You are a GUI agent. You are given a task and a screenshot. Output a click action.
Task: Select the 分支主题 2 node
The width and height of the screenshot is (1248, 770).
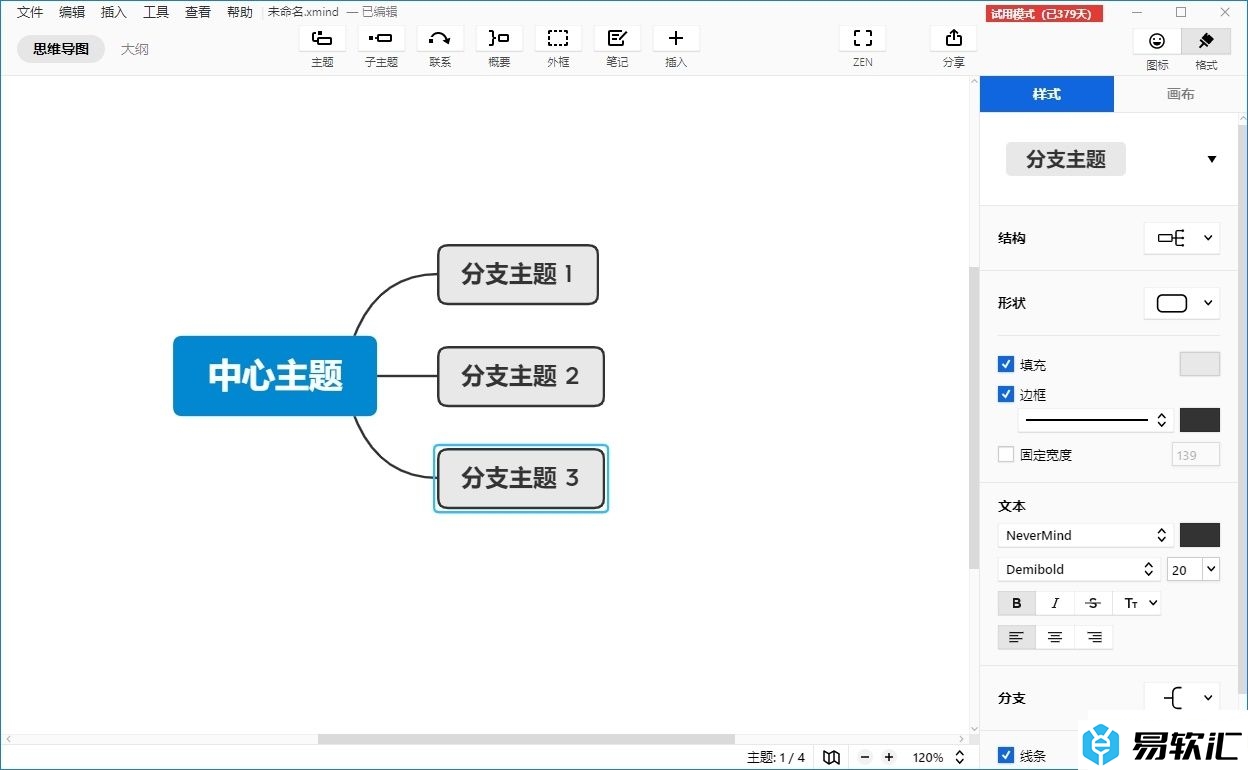coord(521,376)
